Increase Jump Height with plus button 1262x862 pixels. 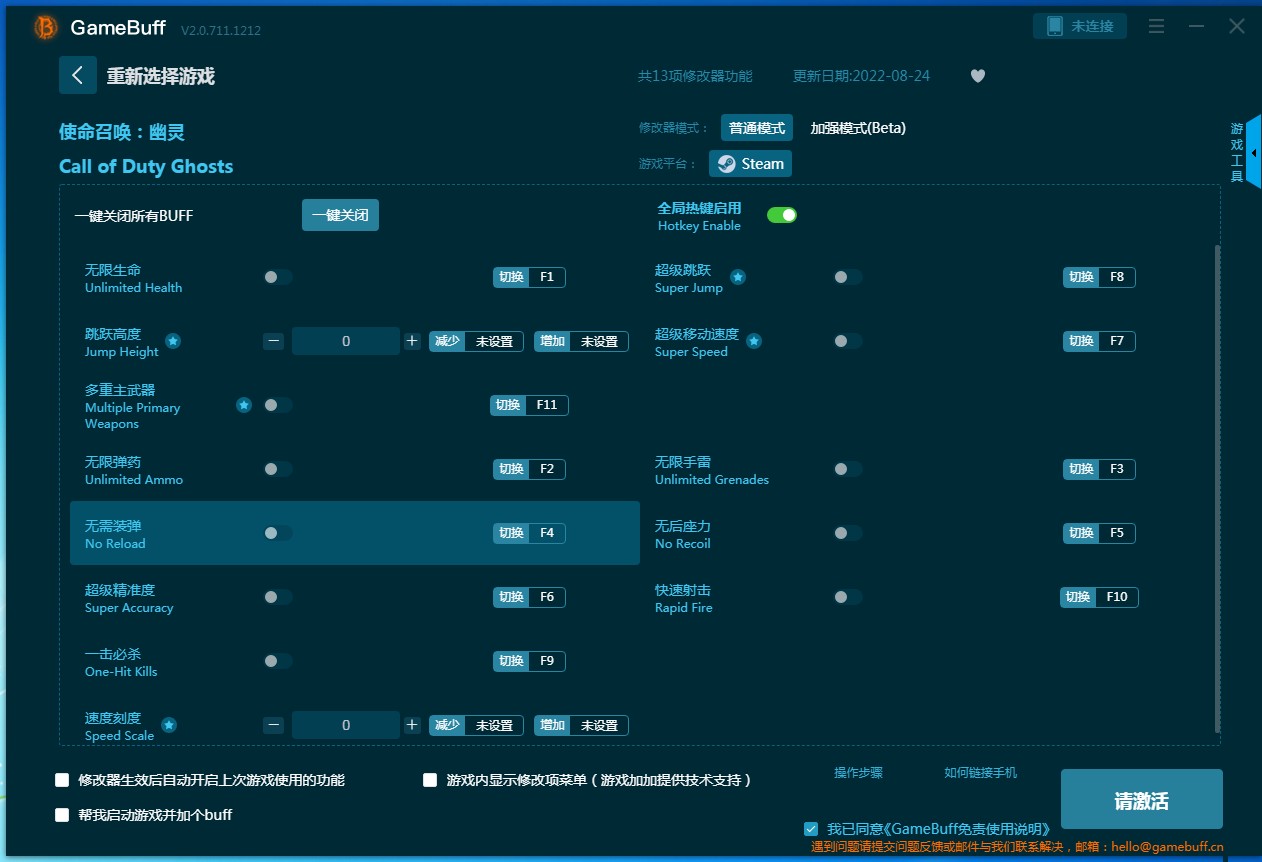tap(412, 341)
